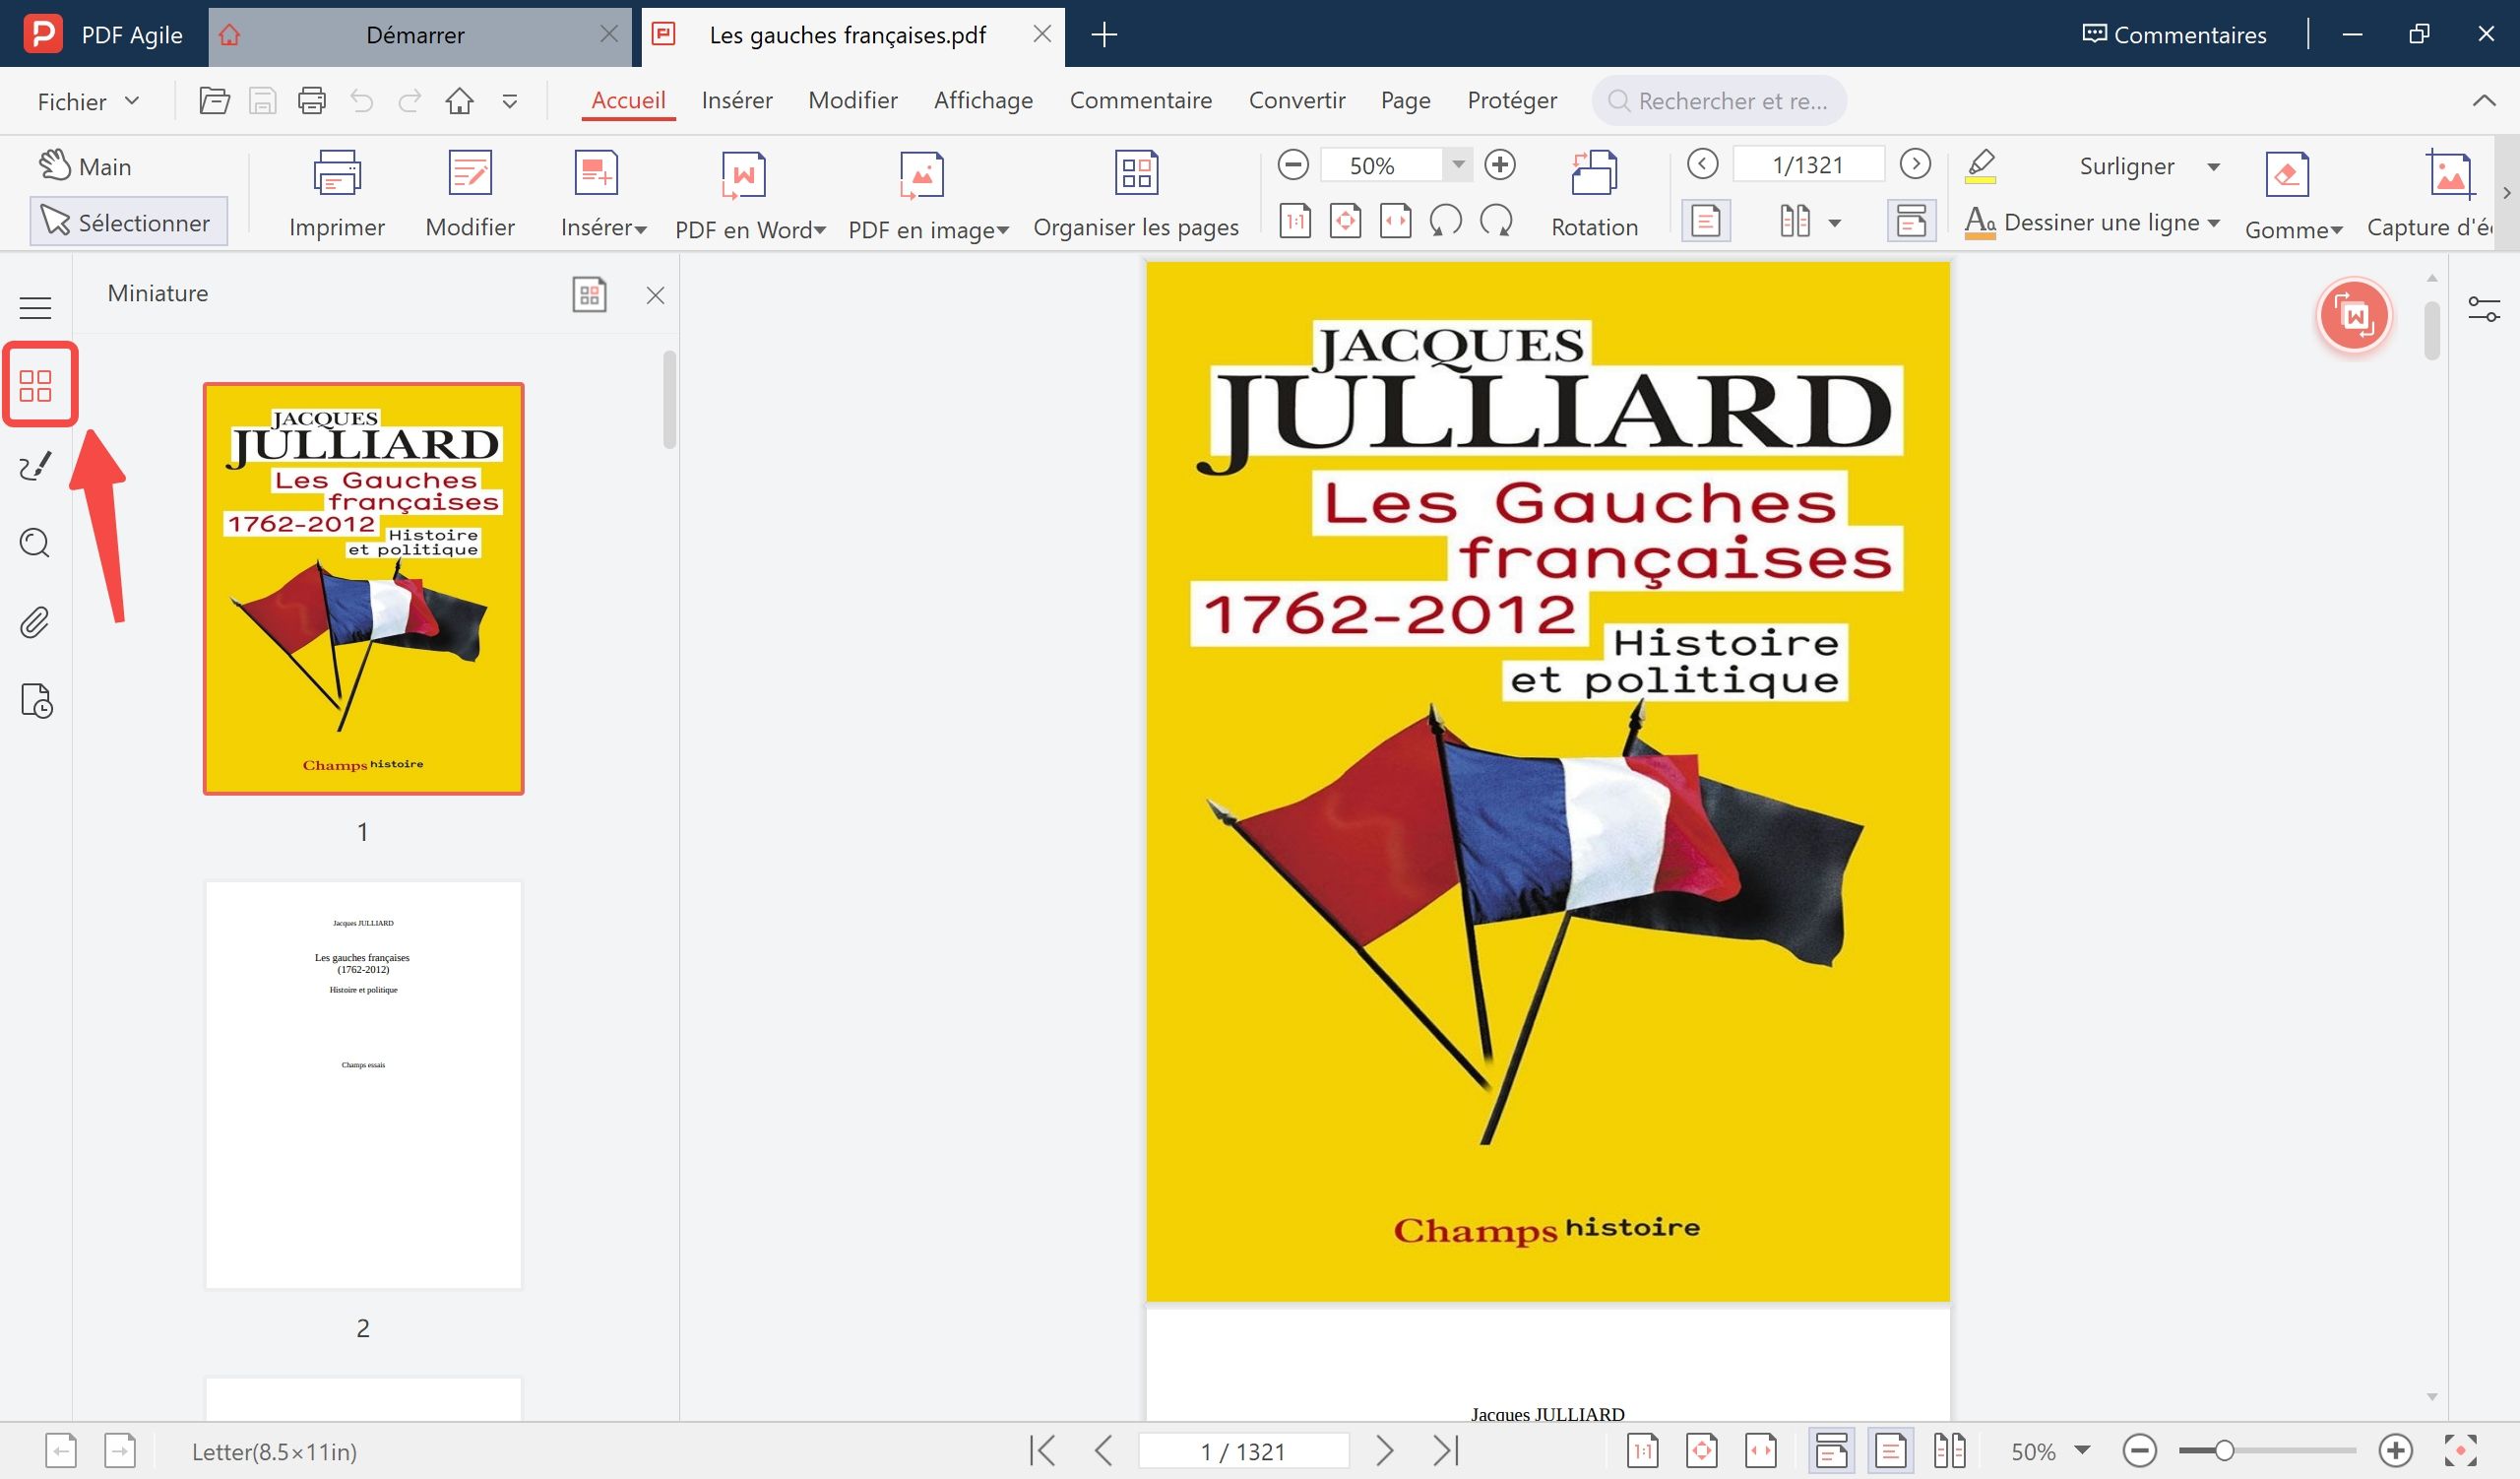Image resolution: width=2520 pixels, height=1479 pixels.
Task: Open the properties sliders icon at right
Action: pyautogui.click(x=2484, y=309)
